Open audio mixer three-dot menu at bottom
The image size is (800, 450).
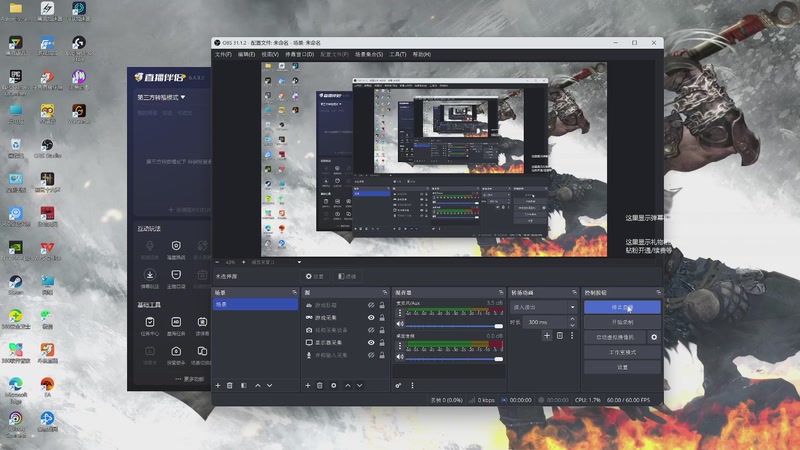click(412, 386)
